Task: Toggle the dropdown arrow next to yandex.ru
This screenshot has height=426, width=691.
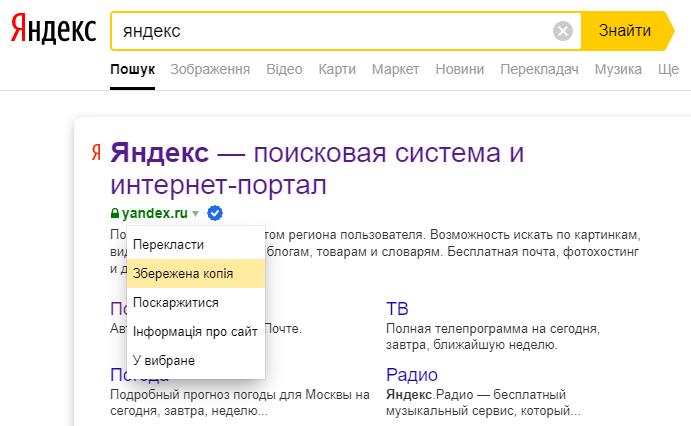Action: coord(195,214)
